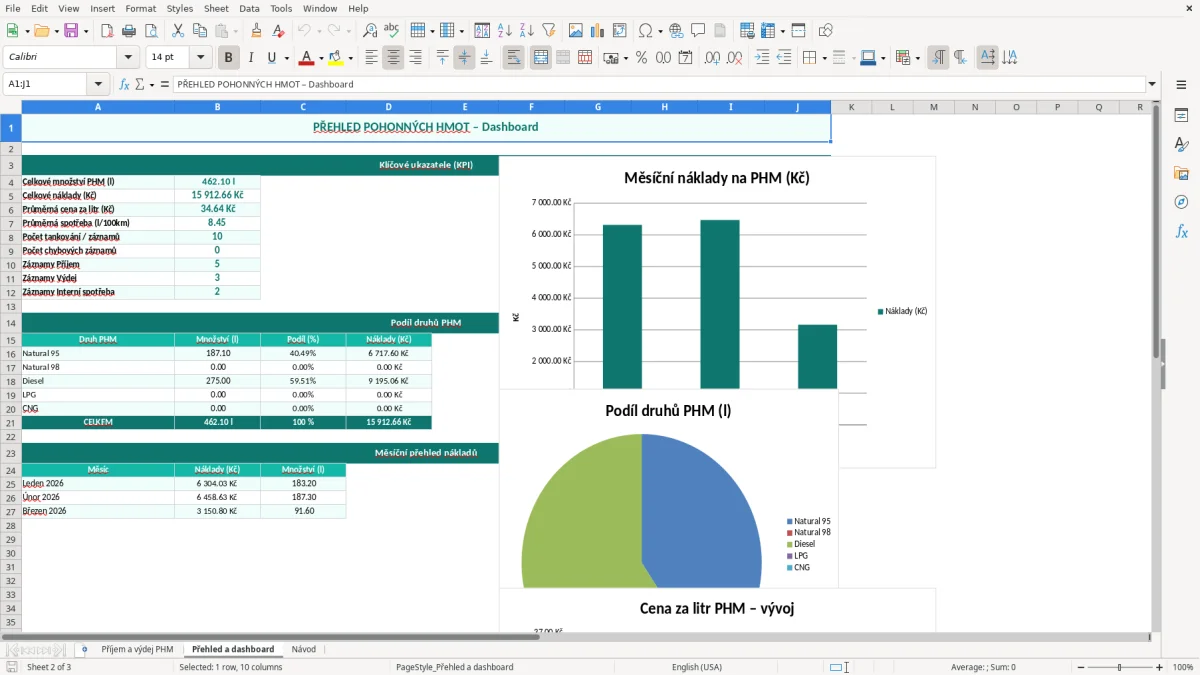Insert a comment
Image resolution: width=1200 pixels, height=675 pixels.
pyautogui.click(x=698, y=31)
